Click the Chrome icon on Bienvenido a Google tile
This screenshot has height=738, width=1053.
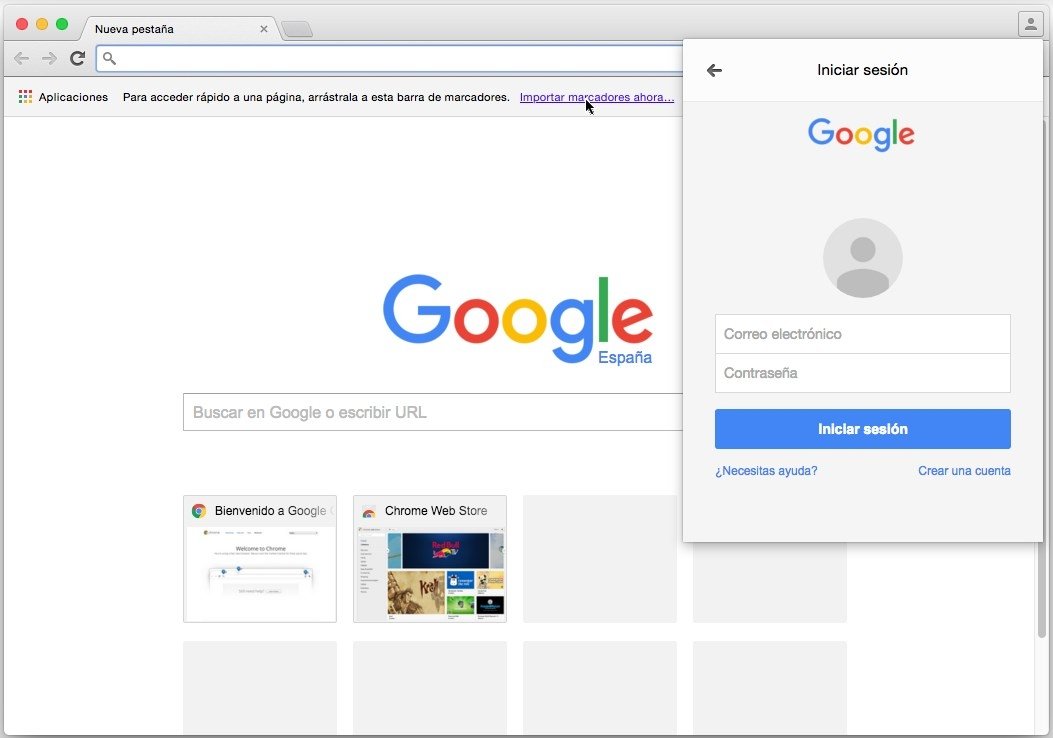[x=199, y=510]
